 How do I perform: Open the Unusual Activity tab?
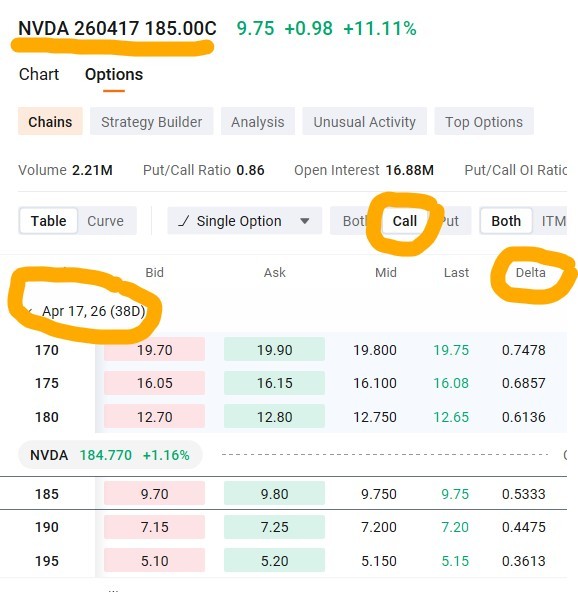click(x=364, y=122)
